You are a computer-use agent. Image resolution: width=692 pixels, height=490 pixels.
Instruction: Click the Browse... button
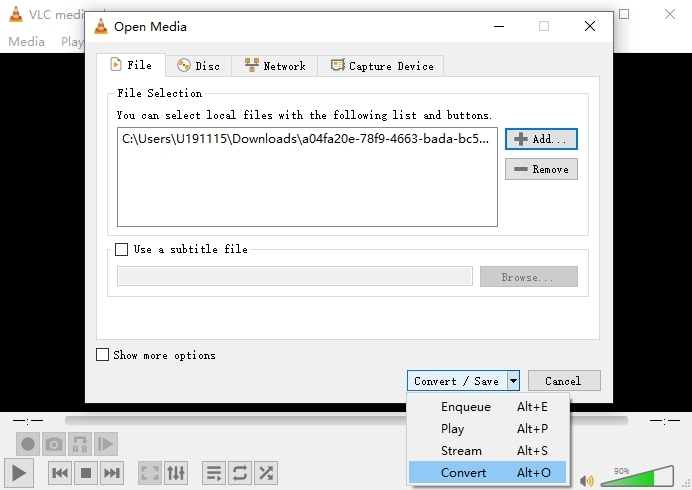click(529, 276)
